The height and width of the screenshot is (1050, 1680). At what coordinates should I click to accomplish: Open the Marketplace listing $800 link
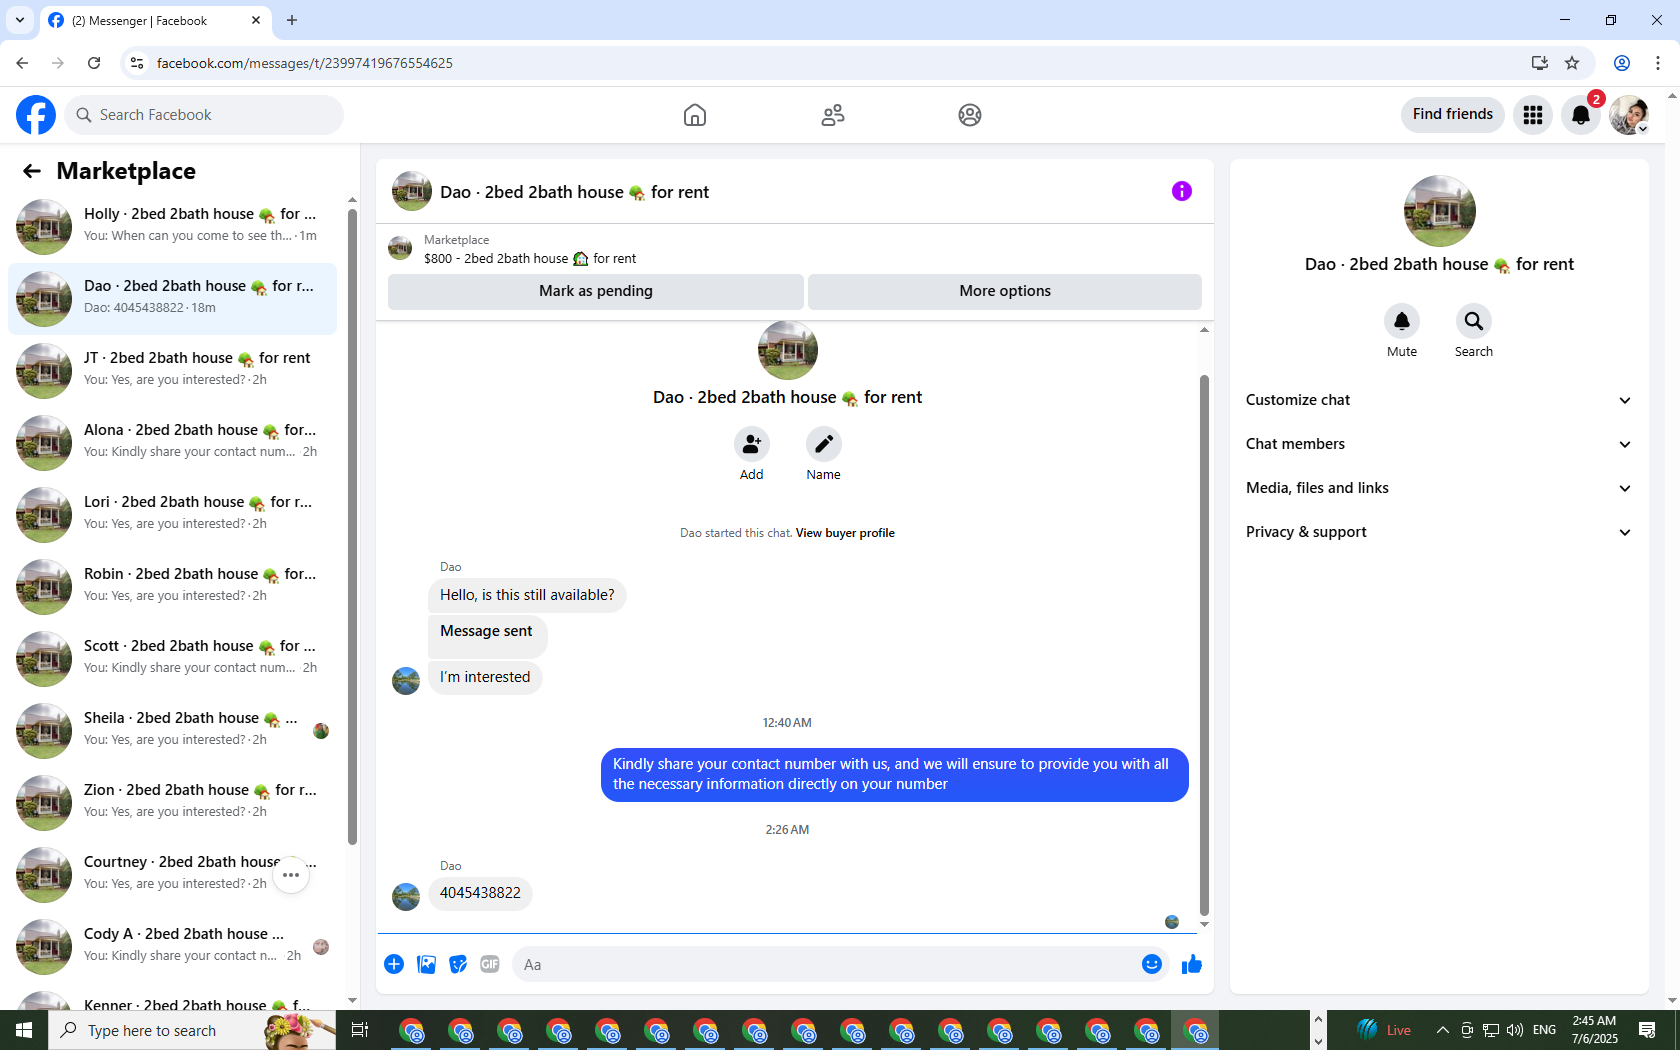(x=530, y=259)
